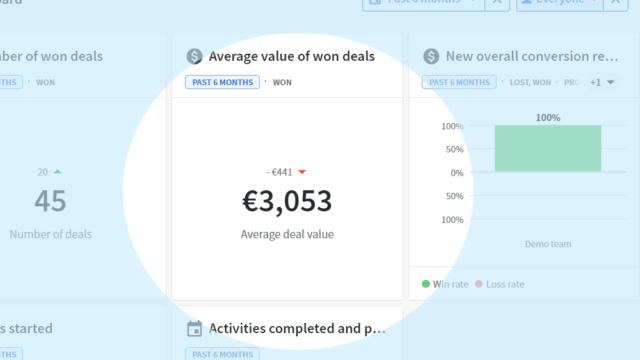Expand the +1 more filters dropdown

coord(602,82)
